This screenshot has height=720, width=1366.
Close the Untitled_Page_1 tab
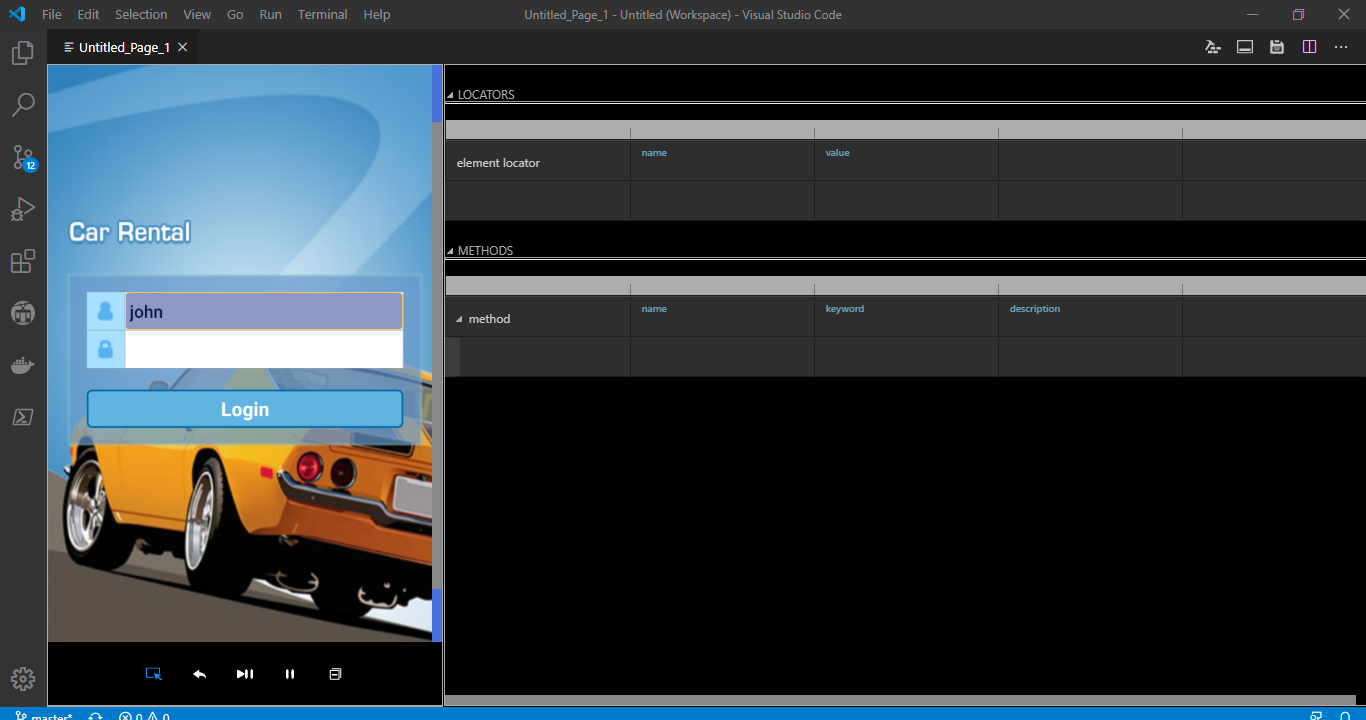183,47
